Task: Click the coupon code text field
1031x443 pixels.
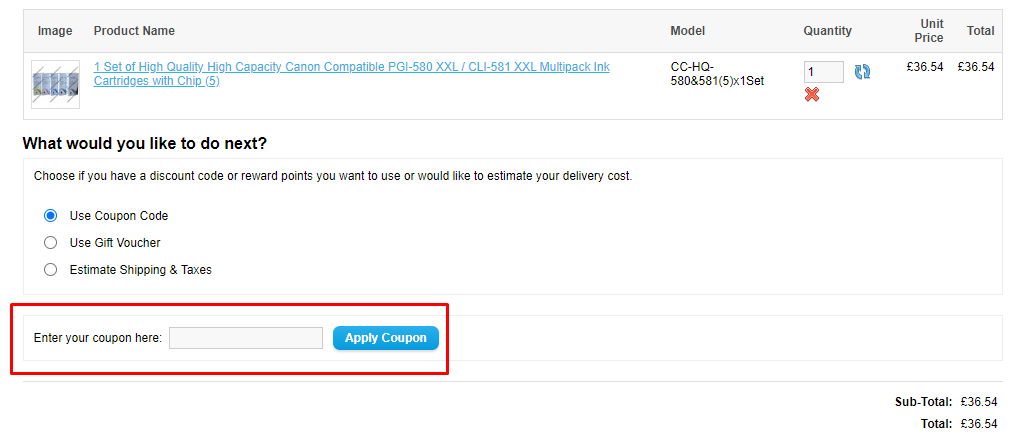Action: tap(246, 338)
